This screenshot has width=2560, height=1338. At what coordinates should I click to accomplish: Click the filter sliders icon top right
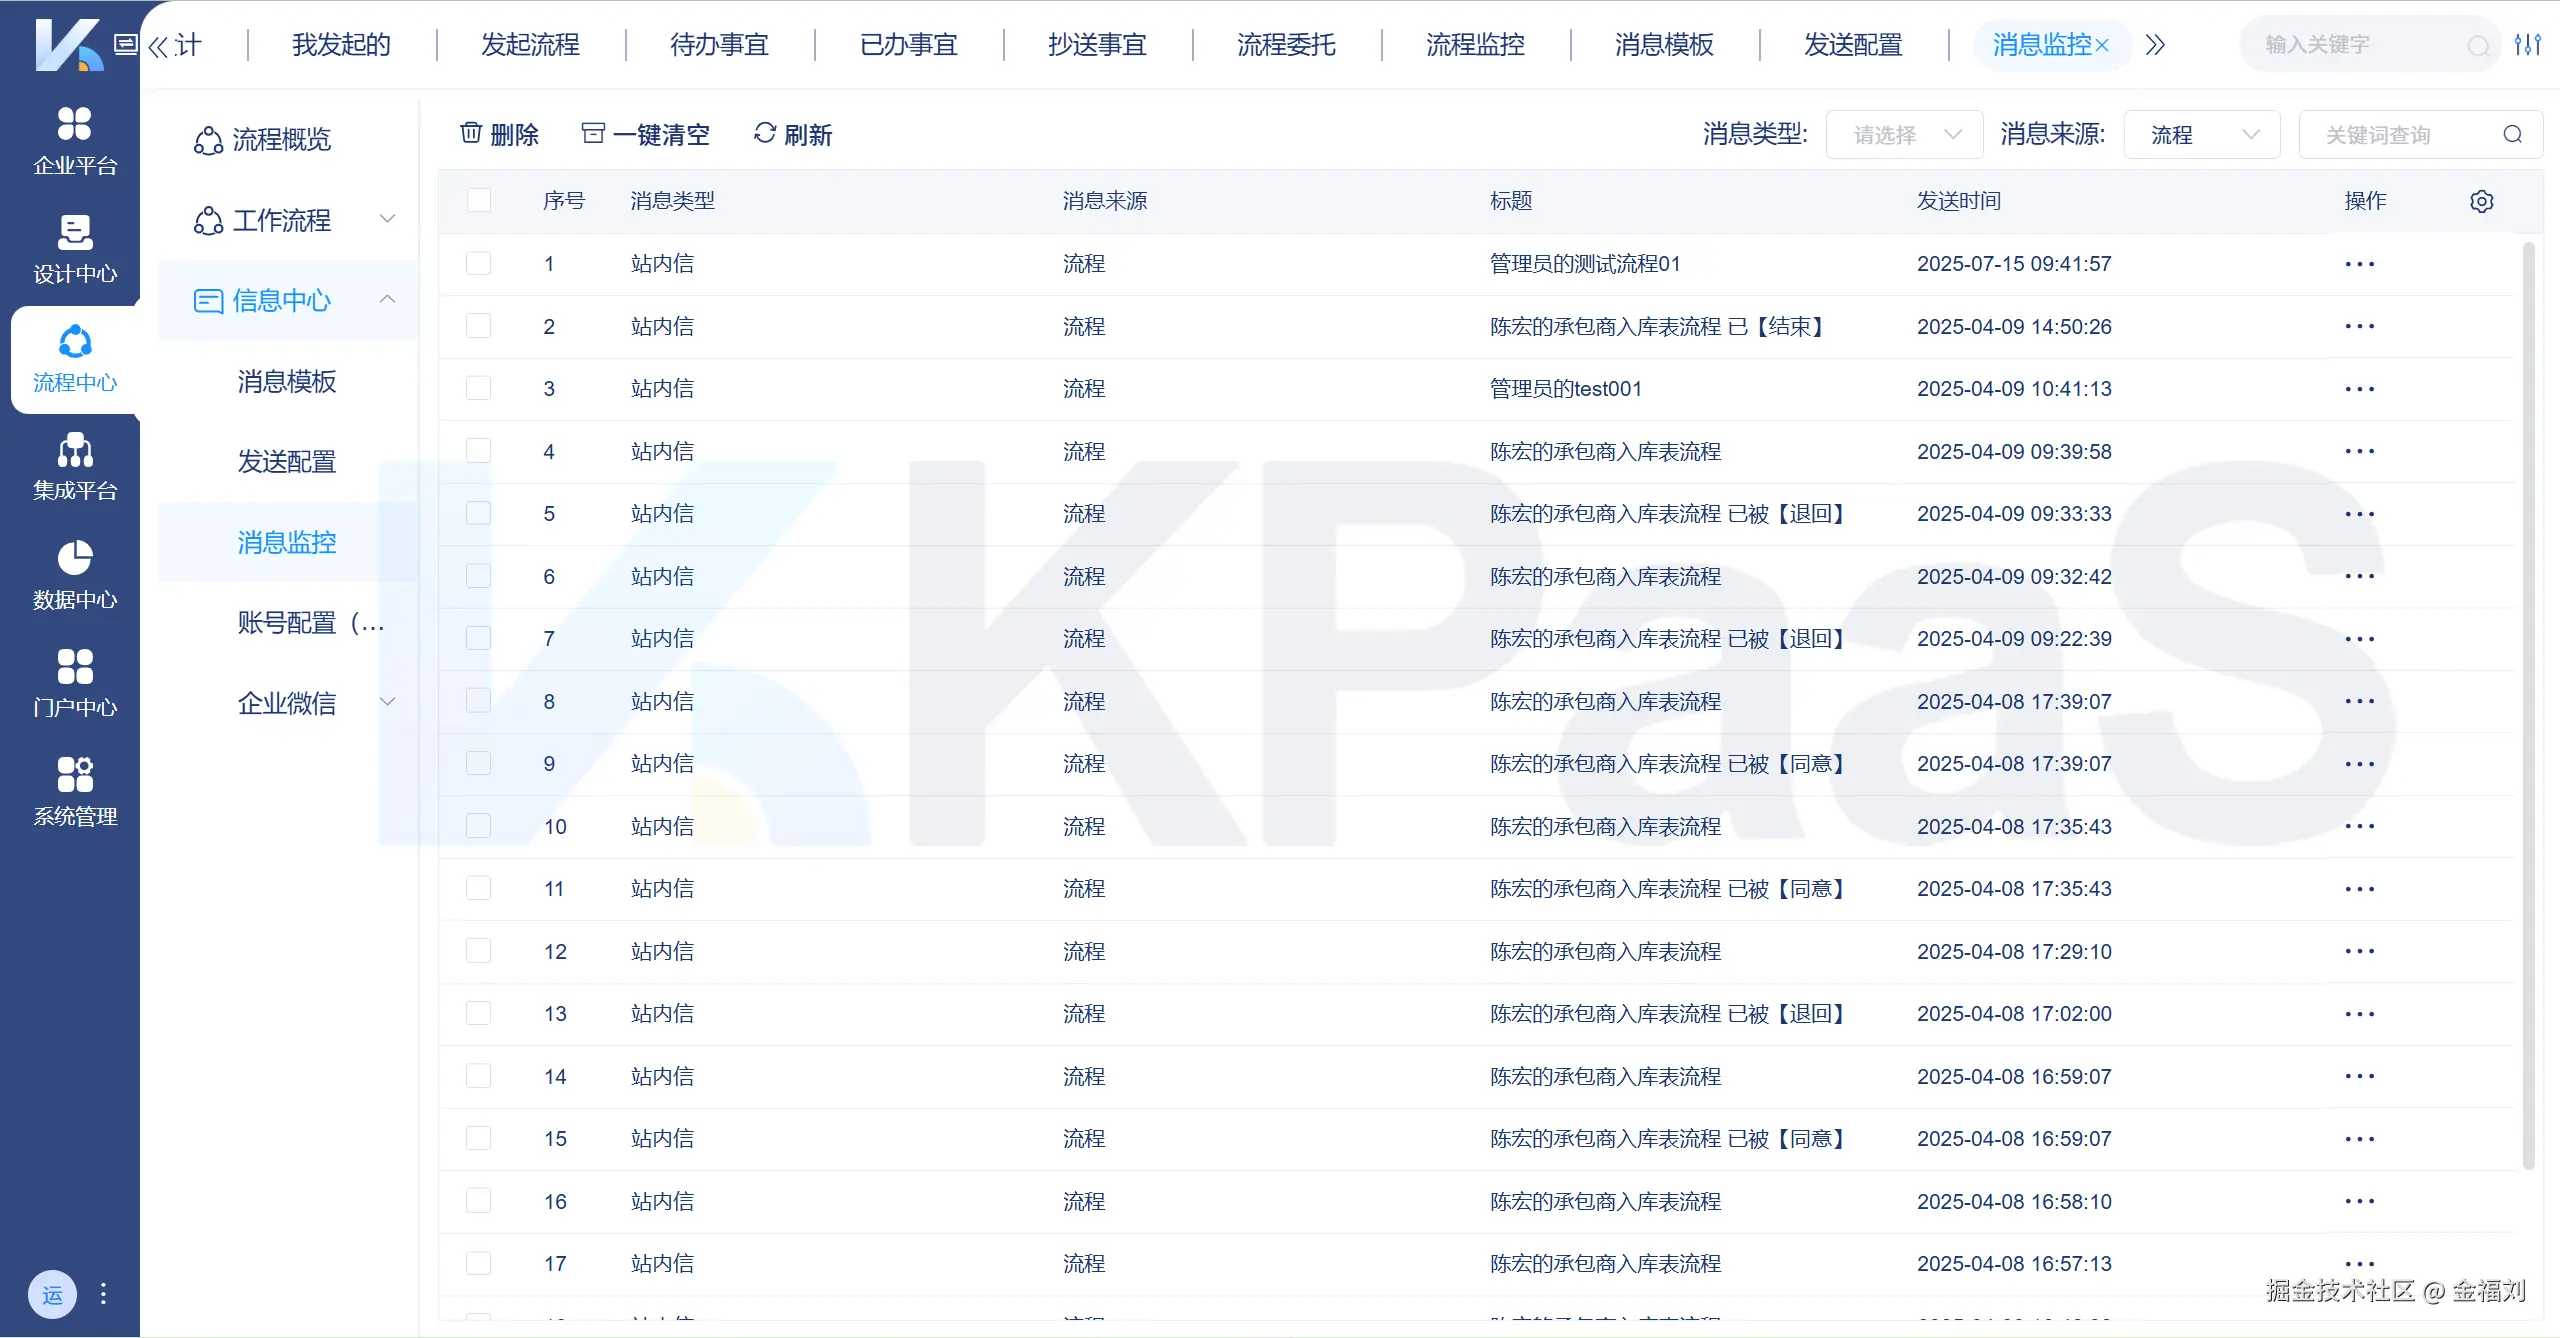point(2527,44)
